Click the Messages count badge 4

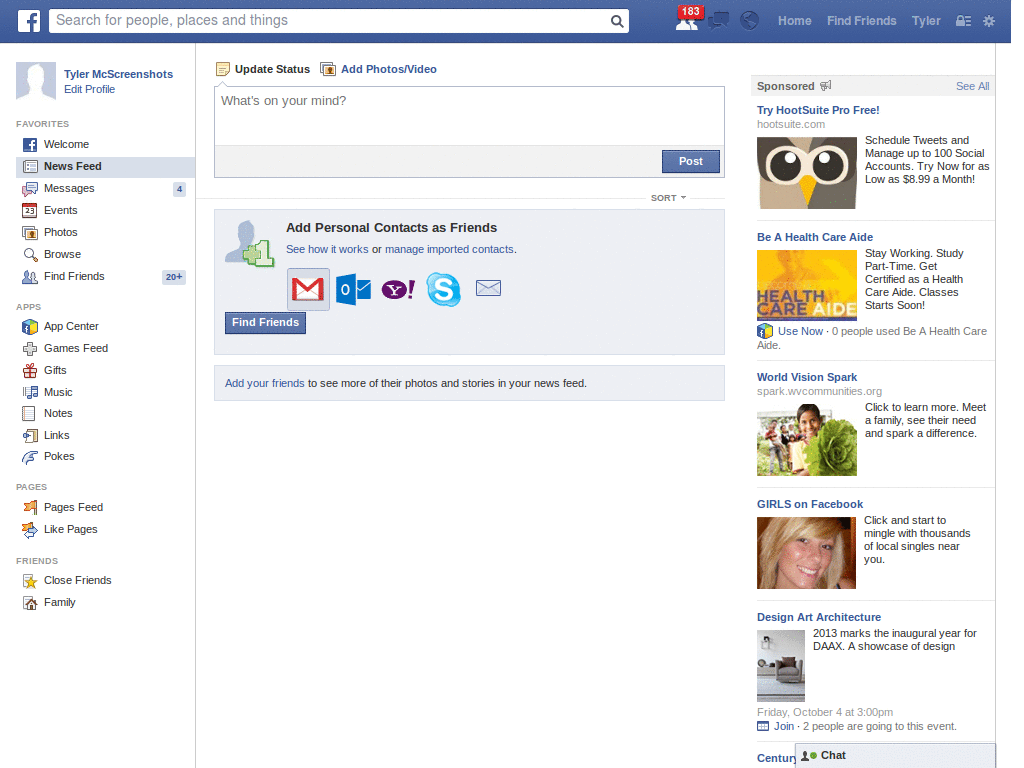point(179,189)
